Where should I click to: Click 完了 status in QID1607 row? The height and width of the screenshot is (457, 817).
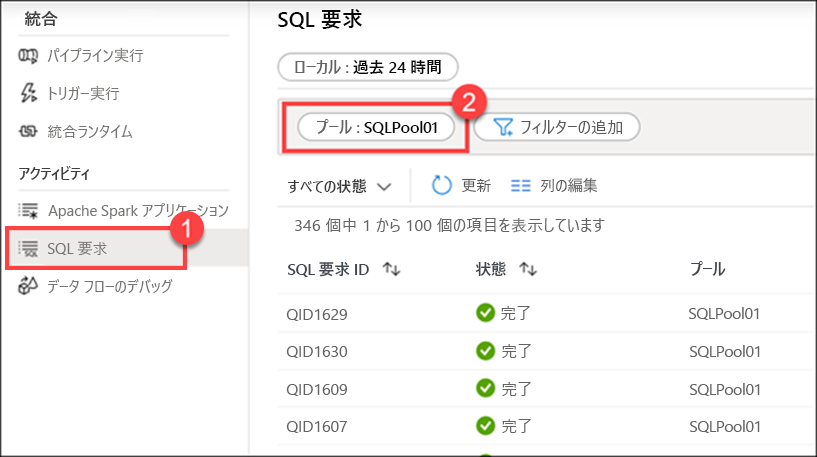click(516, 426)
